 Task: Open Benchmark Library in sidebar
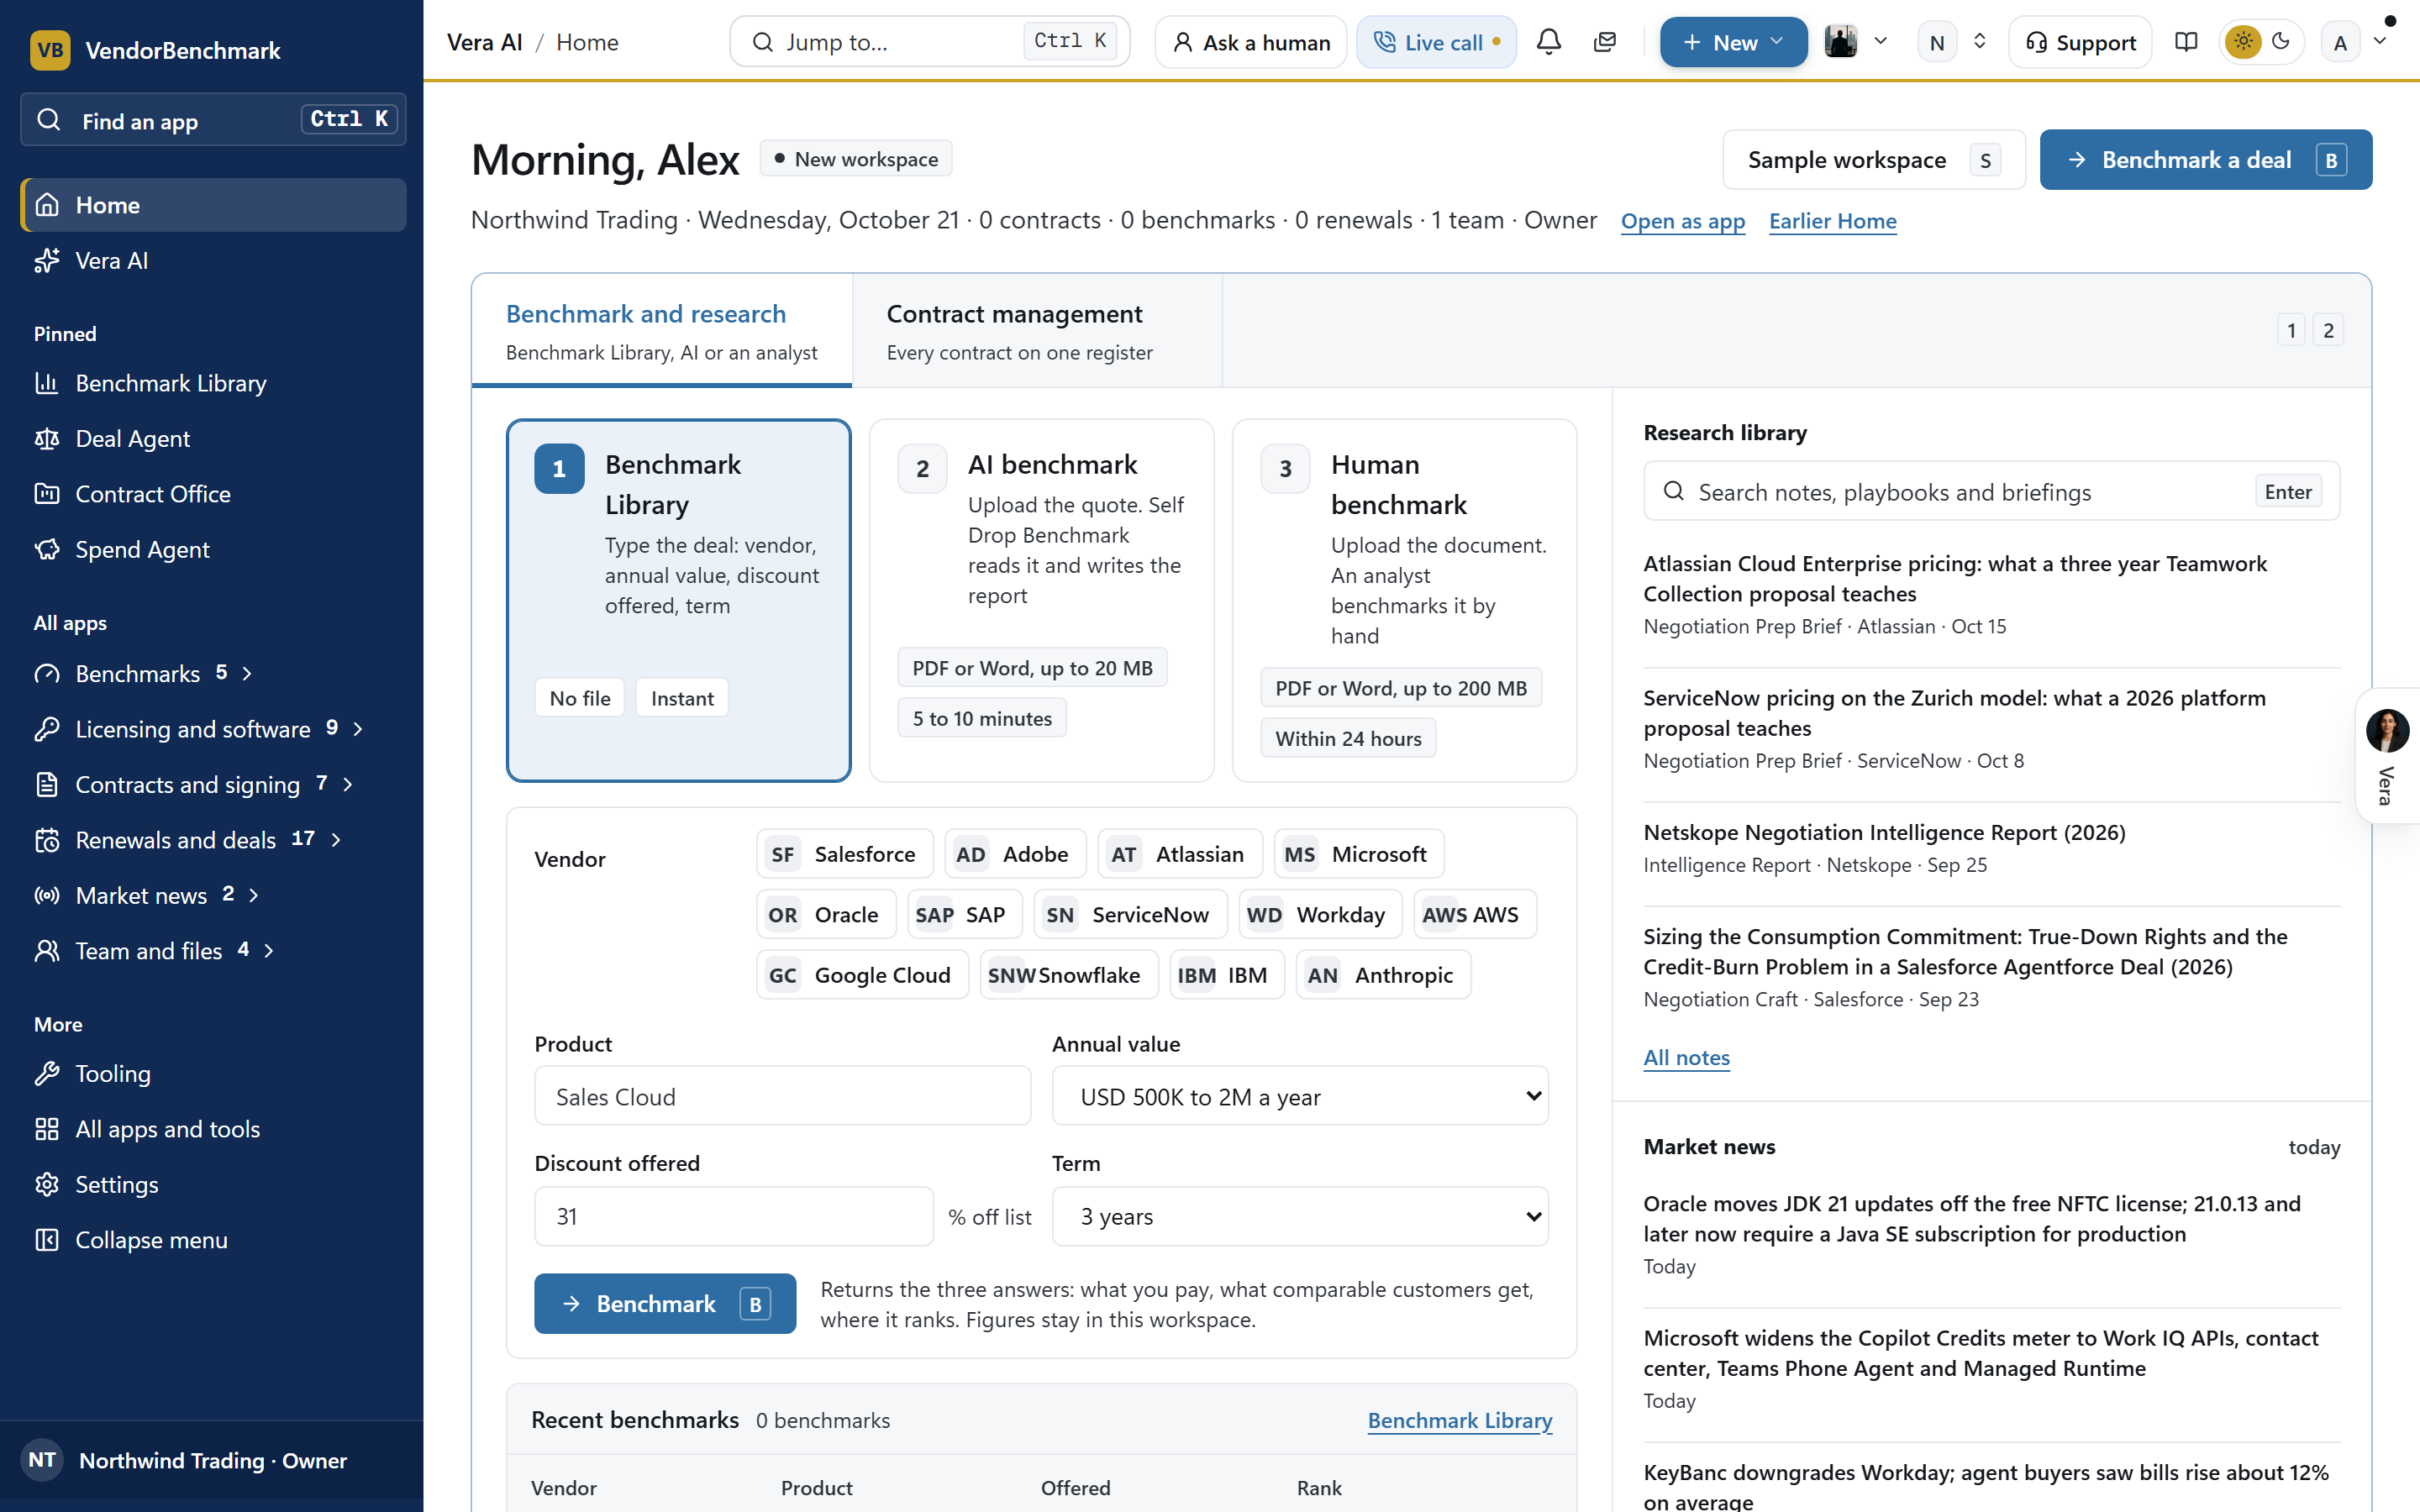click(213, 383)
